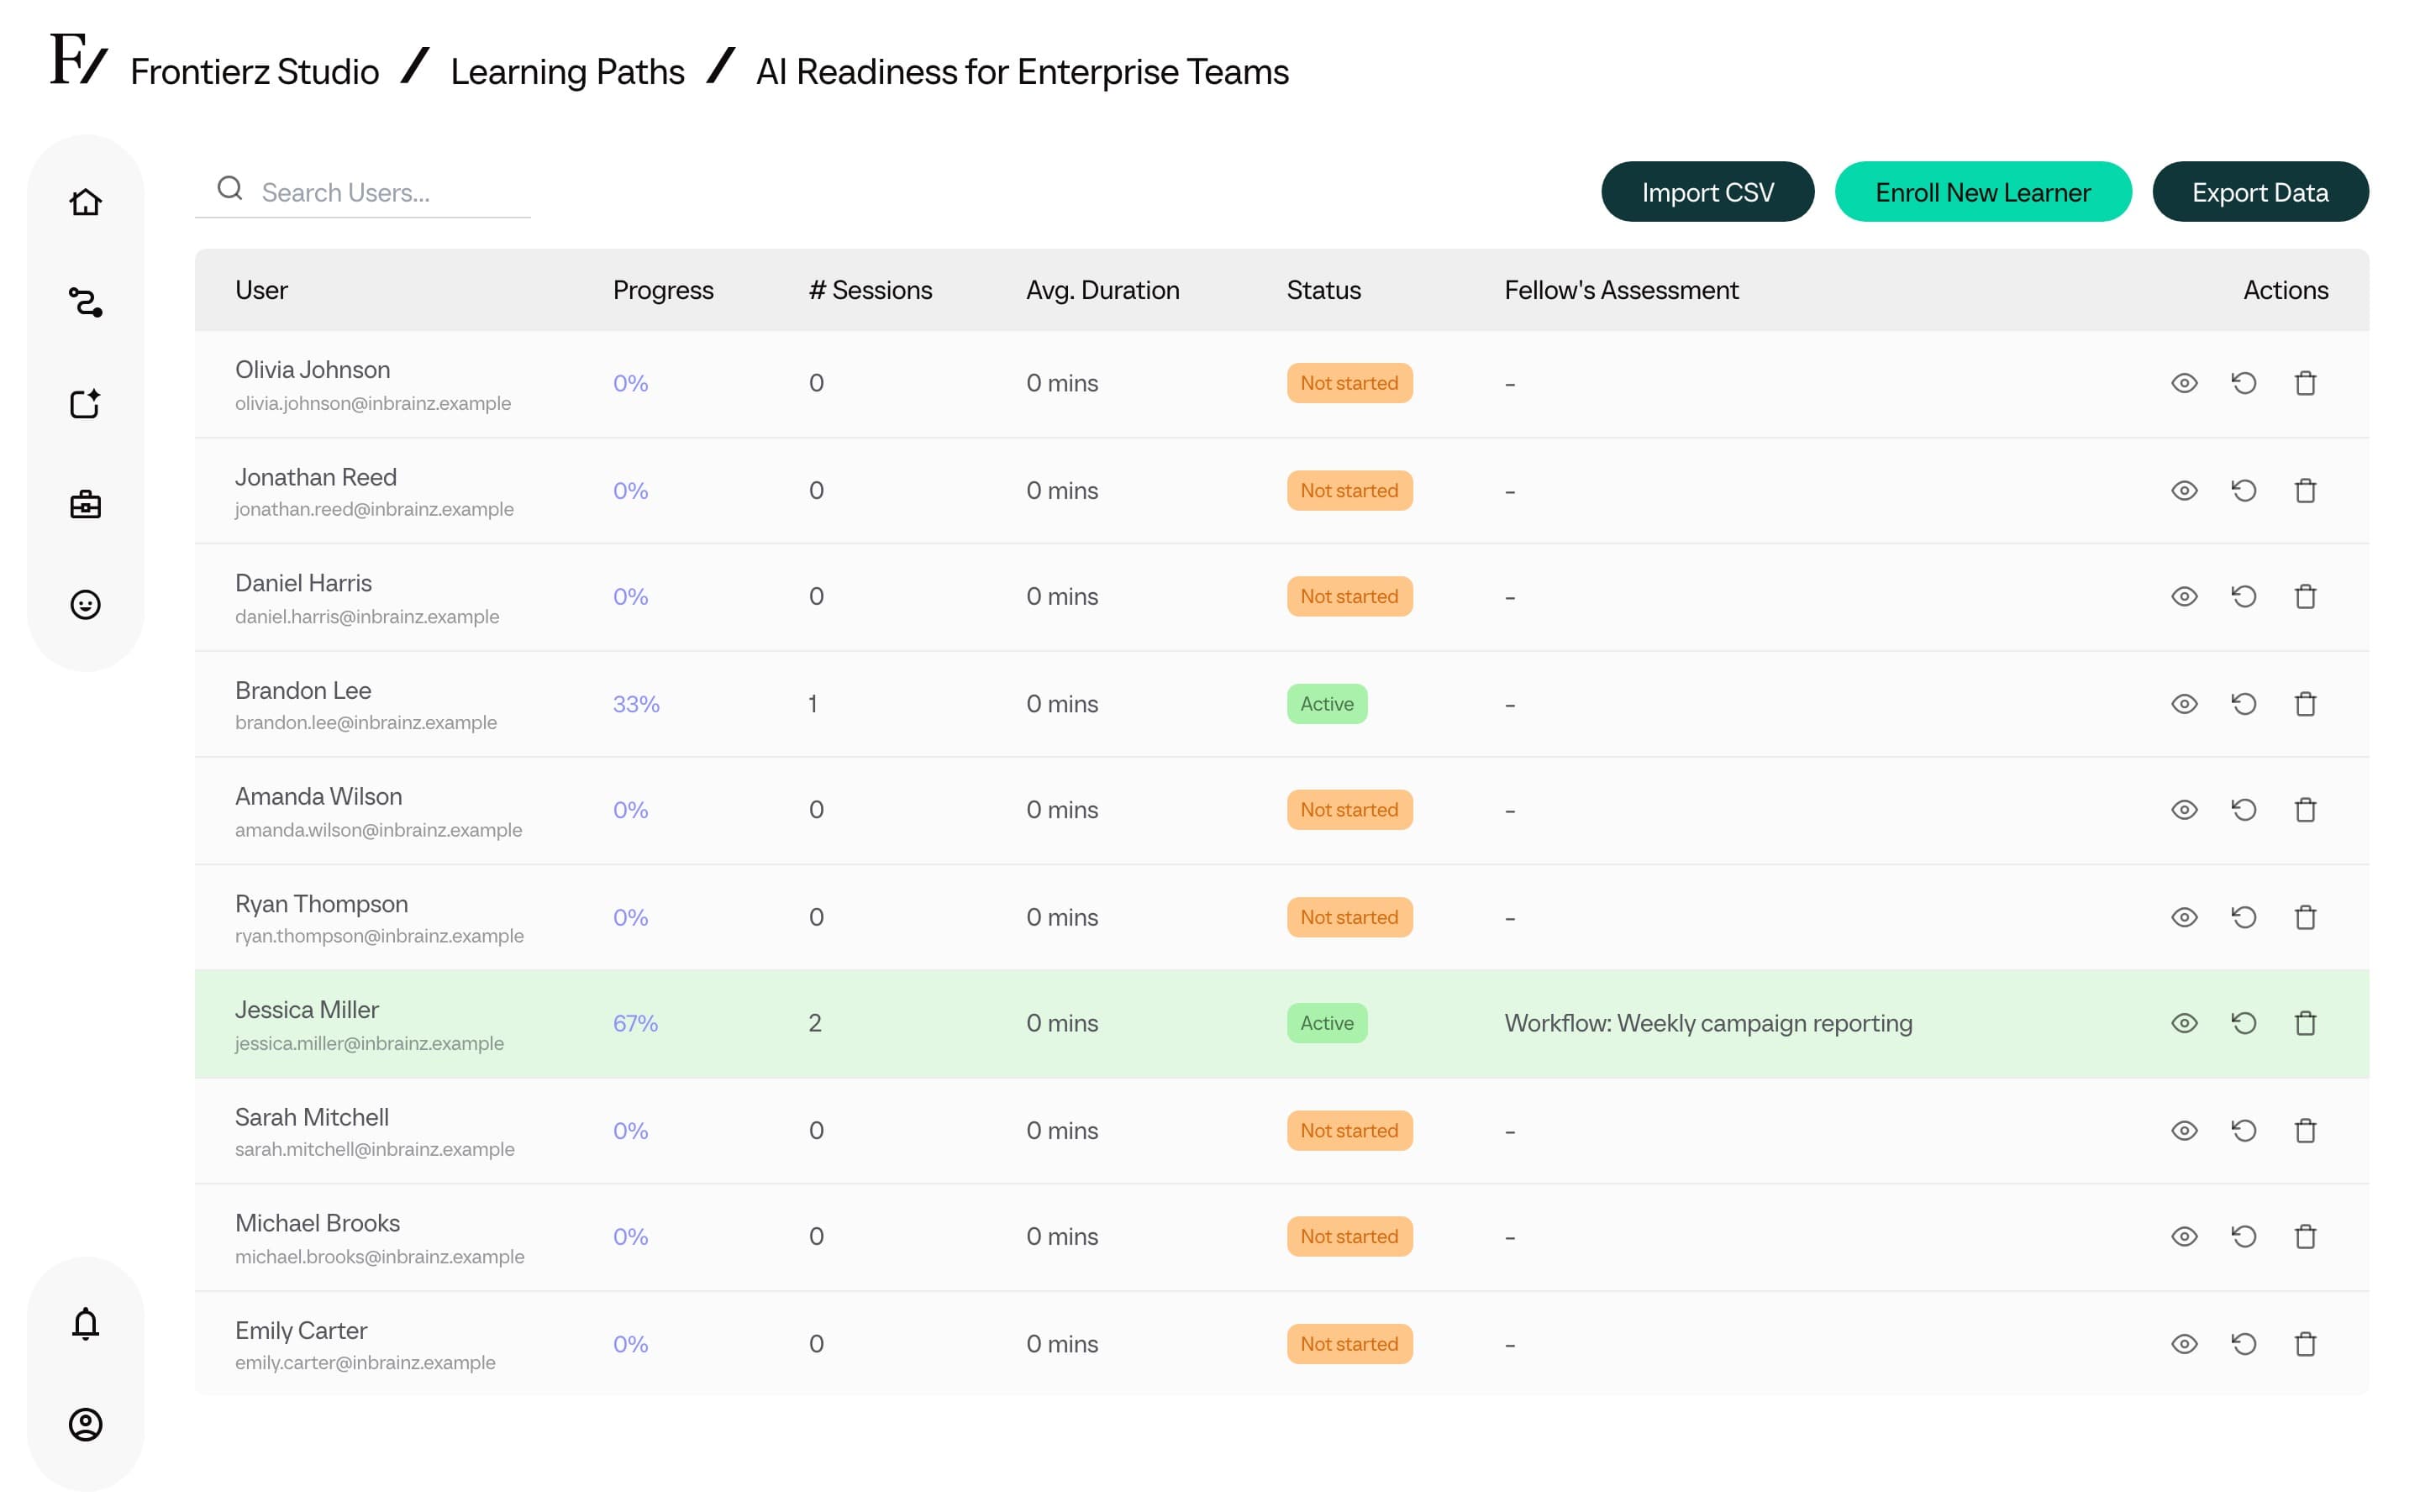Screen dimensions: 2420x1512
Task: View Sarah Mitchell's details eye icon
Action: pyautogui.click(x=2184, y=1130)
